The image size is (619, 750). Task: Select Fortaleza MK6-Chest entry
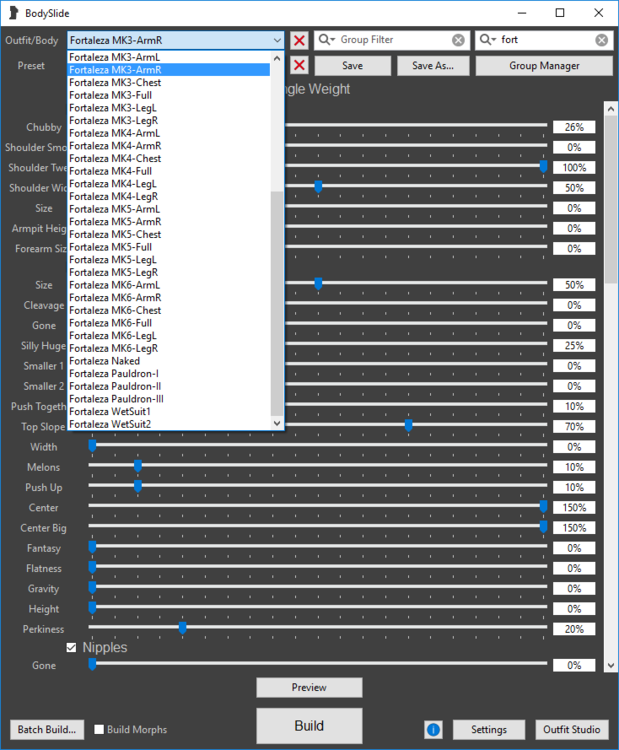pos(169,310)
